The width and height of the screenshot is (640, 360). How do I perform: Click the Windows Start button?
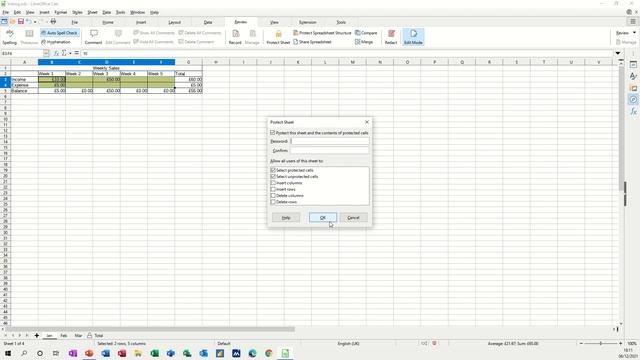point(8,353)
